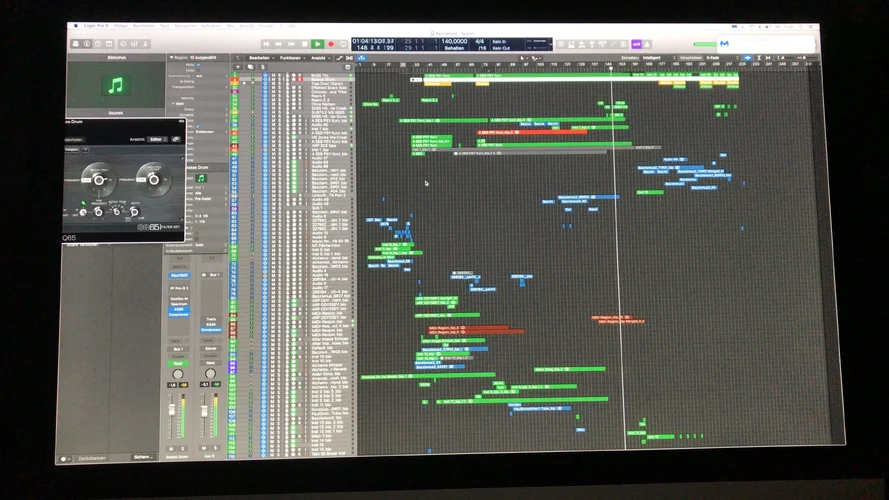Click Compare button in plugin window
This screenshot has height=500, width=889.
(71, 150)
